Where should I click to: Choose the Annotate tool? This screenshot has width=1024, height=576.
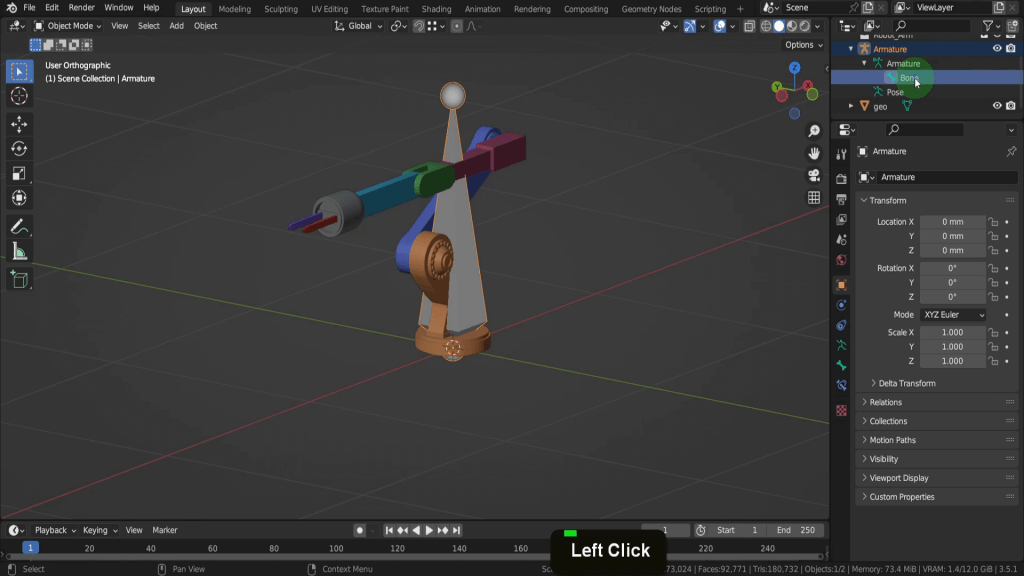click(x=19, y=227)
